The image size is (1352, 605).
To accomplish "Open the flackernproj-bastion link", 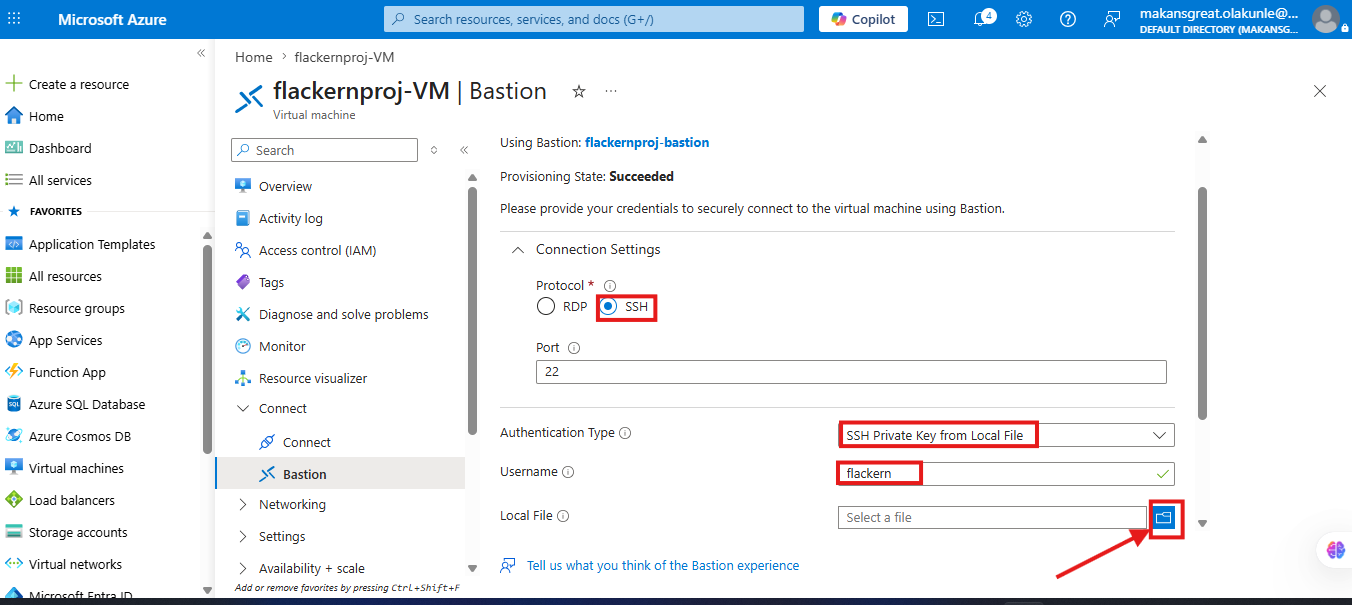I will 647,142.
